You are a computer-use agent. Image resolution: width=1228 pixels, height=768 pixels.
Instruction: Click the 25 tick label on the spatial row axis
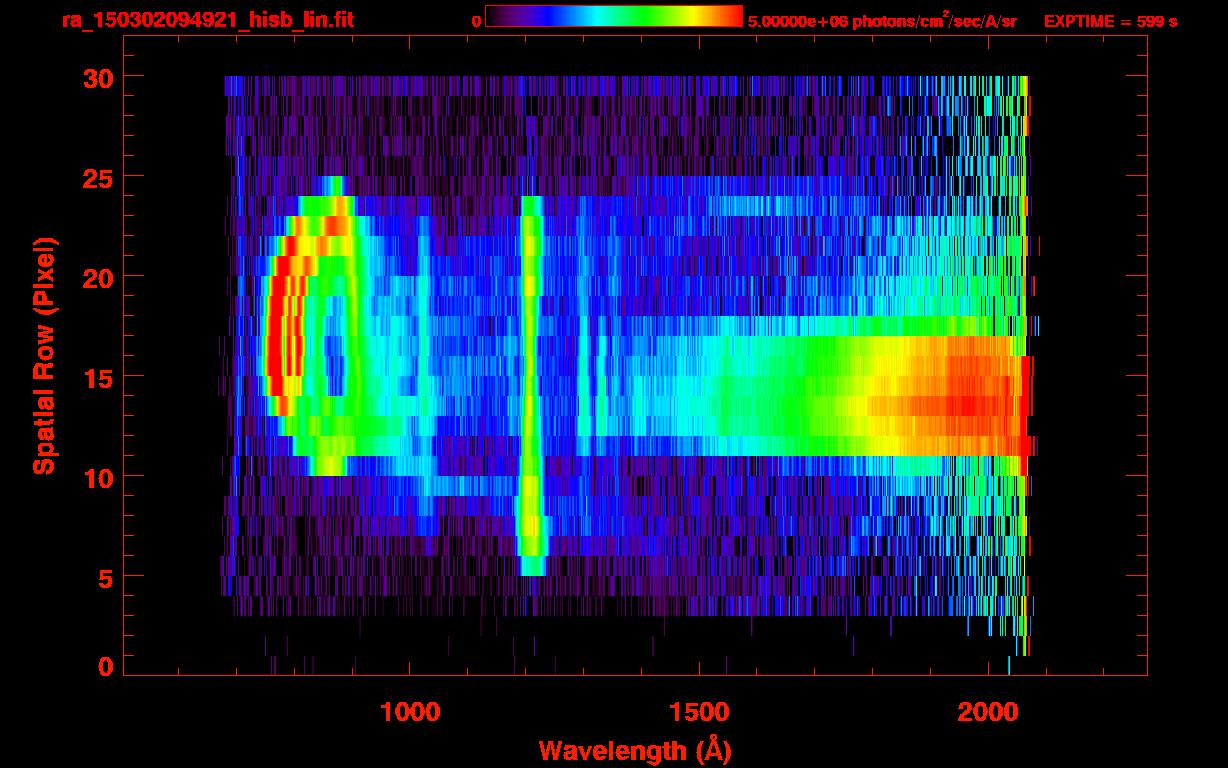click(x=98, y=177)
